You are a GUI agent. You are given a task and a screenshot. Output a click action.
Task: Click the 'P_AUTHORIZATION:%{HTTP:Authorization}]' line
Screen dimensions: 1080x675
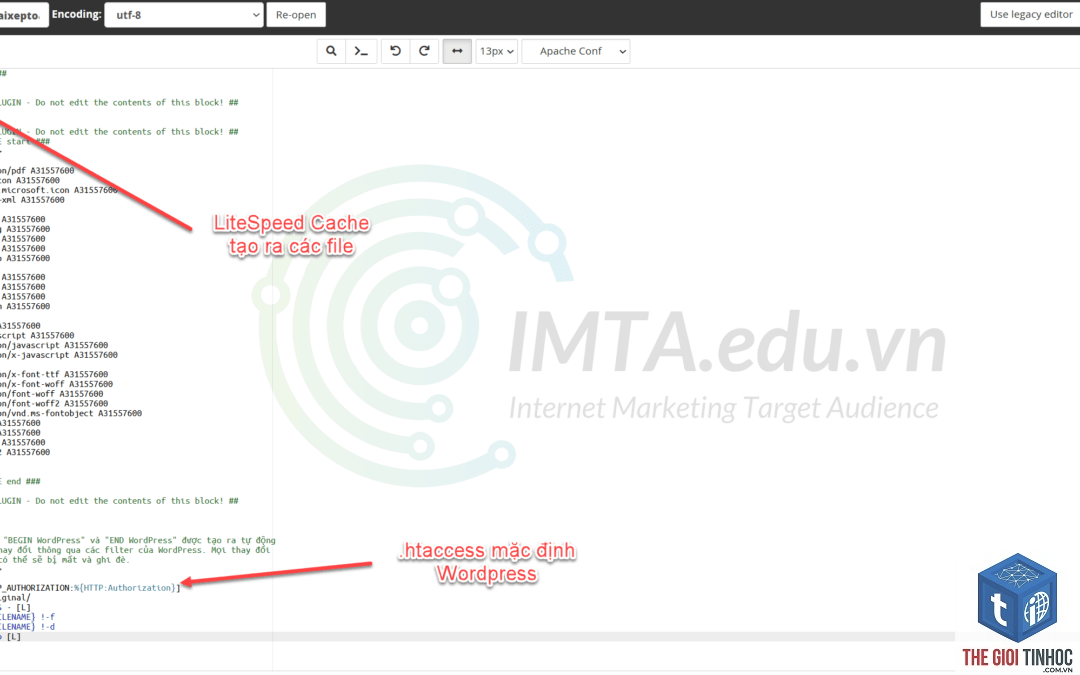point(90,588)
